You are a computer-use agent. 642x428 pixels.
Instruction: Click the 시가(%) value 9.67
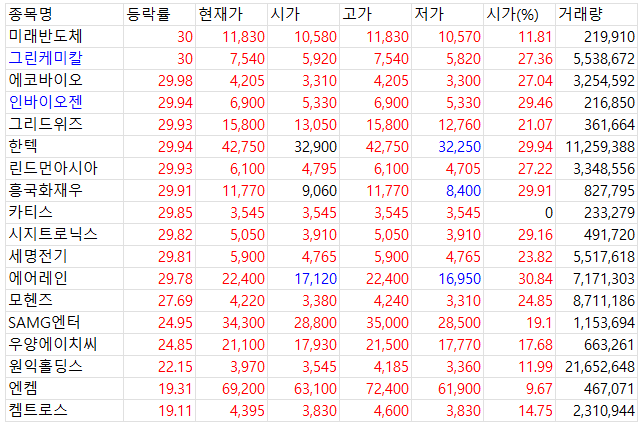[539, 389]
